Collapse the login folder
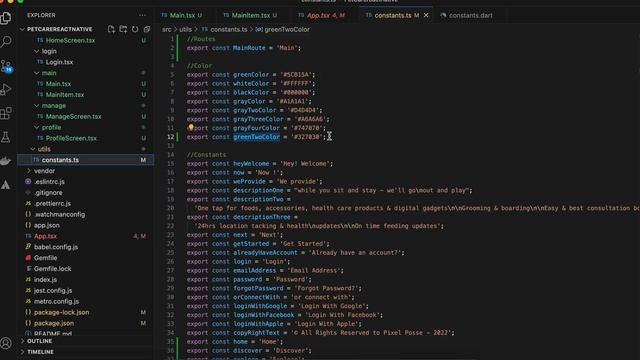 49,51
